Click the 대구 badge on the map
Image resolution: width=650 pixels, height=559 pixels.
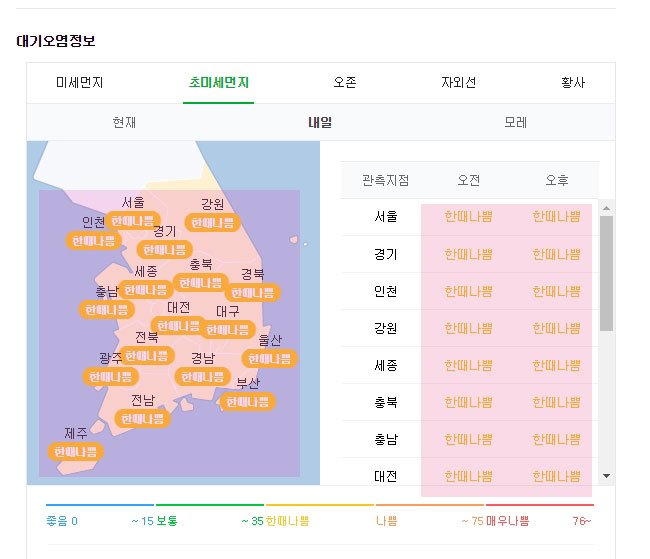tap(228, 330)
